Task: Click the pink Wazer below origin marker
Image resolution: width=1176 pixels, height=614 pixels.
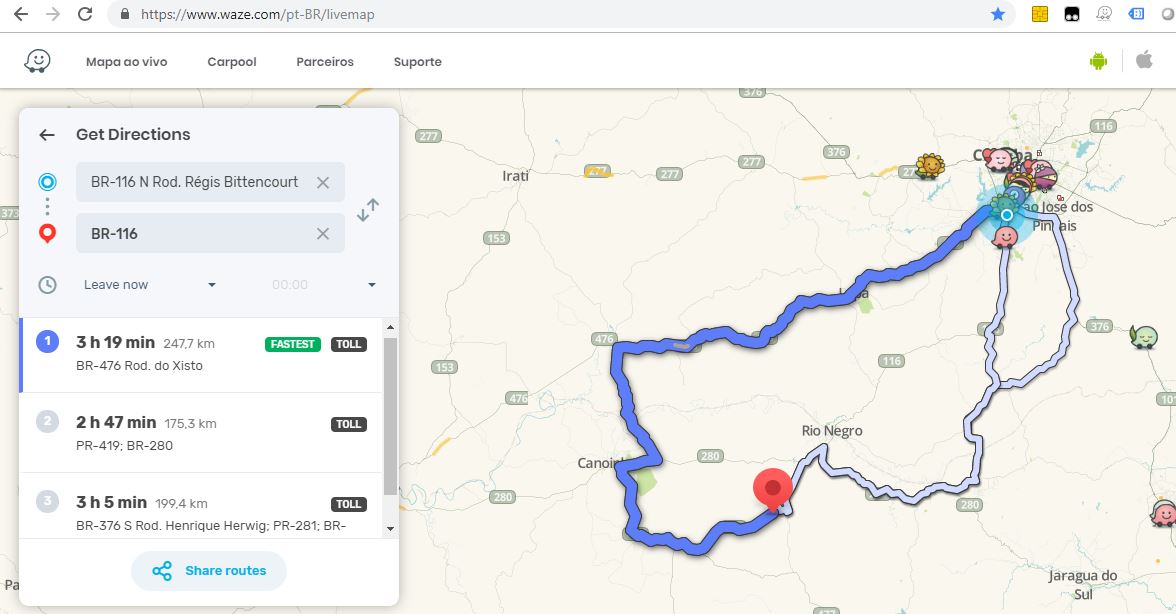Action: [1004, 238]
